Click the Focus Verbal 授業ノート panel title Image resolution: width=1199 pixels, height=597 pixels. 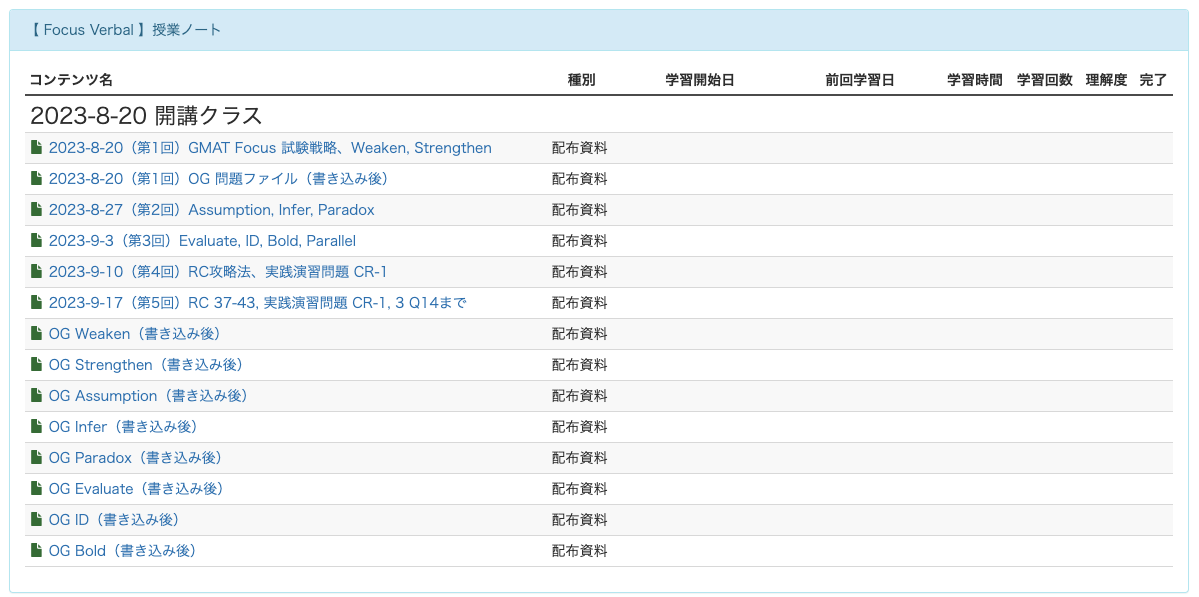pyautogui.click(x=125, y=30)
